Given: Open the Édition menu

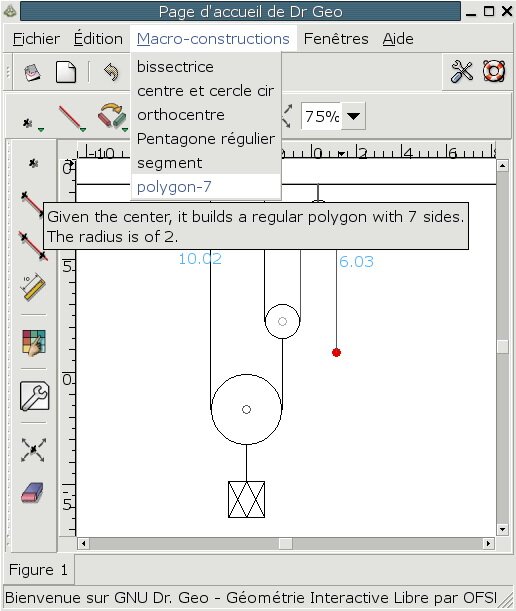Looking at the screenshot, I should click(98, 39).
